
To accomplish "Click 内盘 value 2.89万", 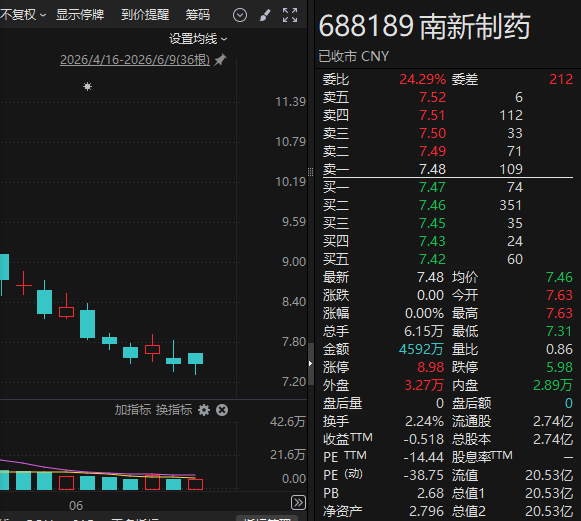I will tap(553, 385).
